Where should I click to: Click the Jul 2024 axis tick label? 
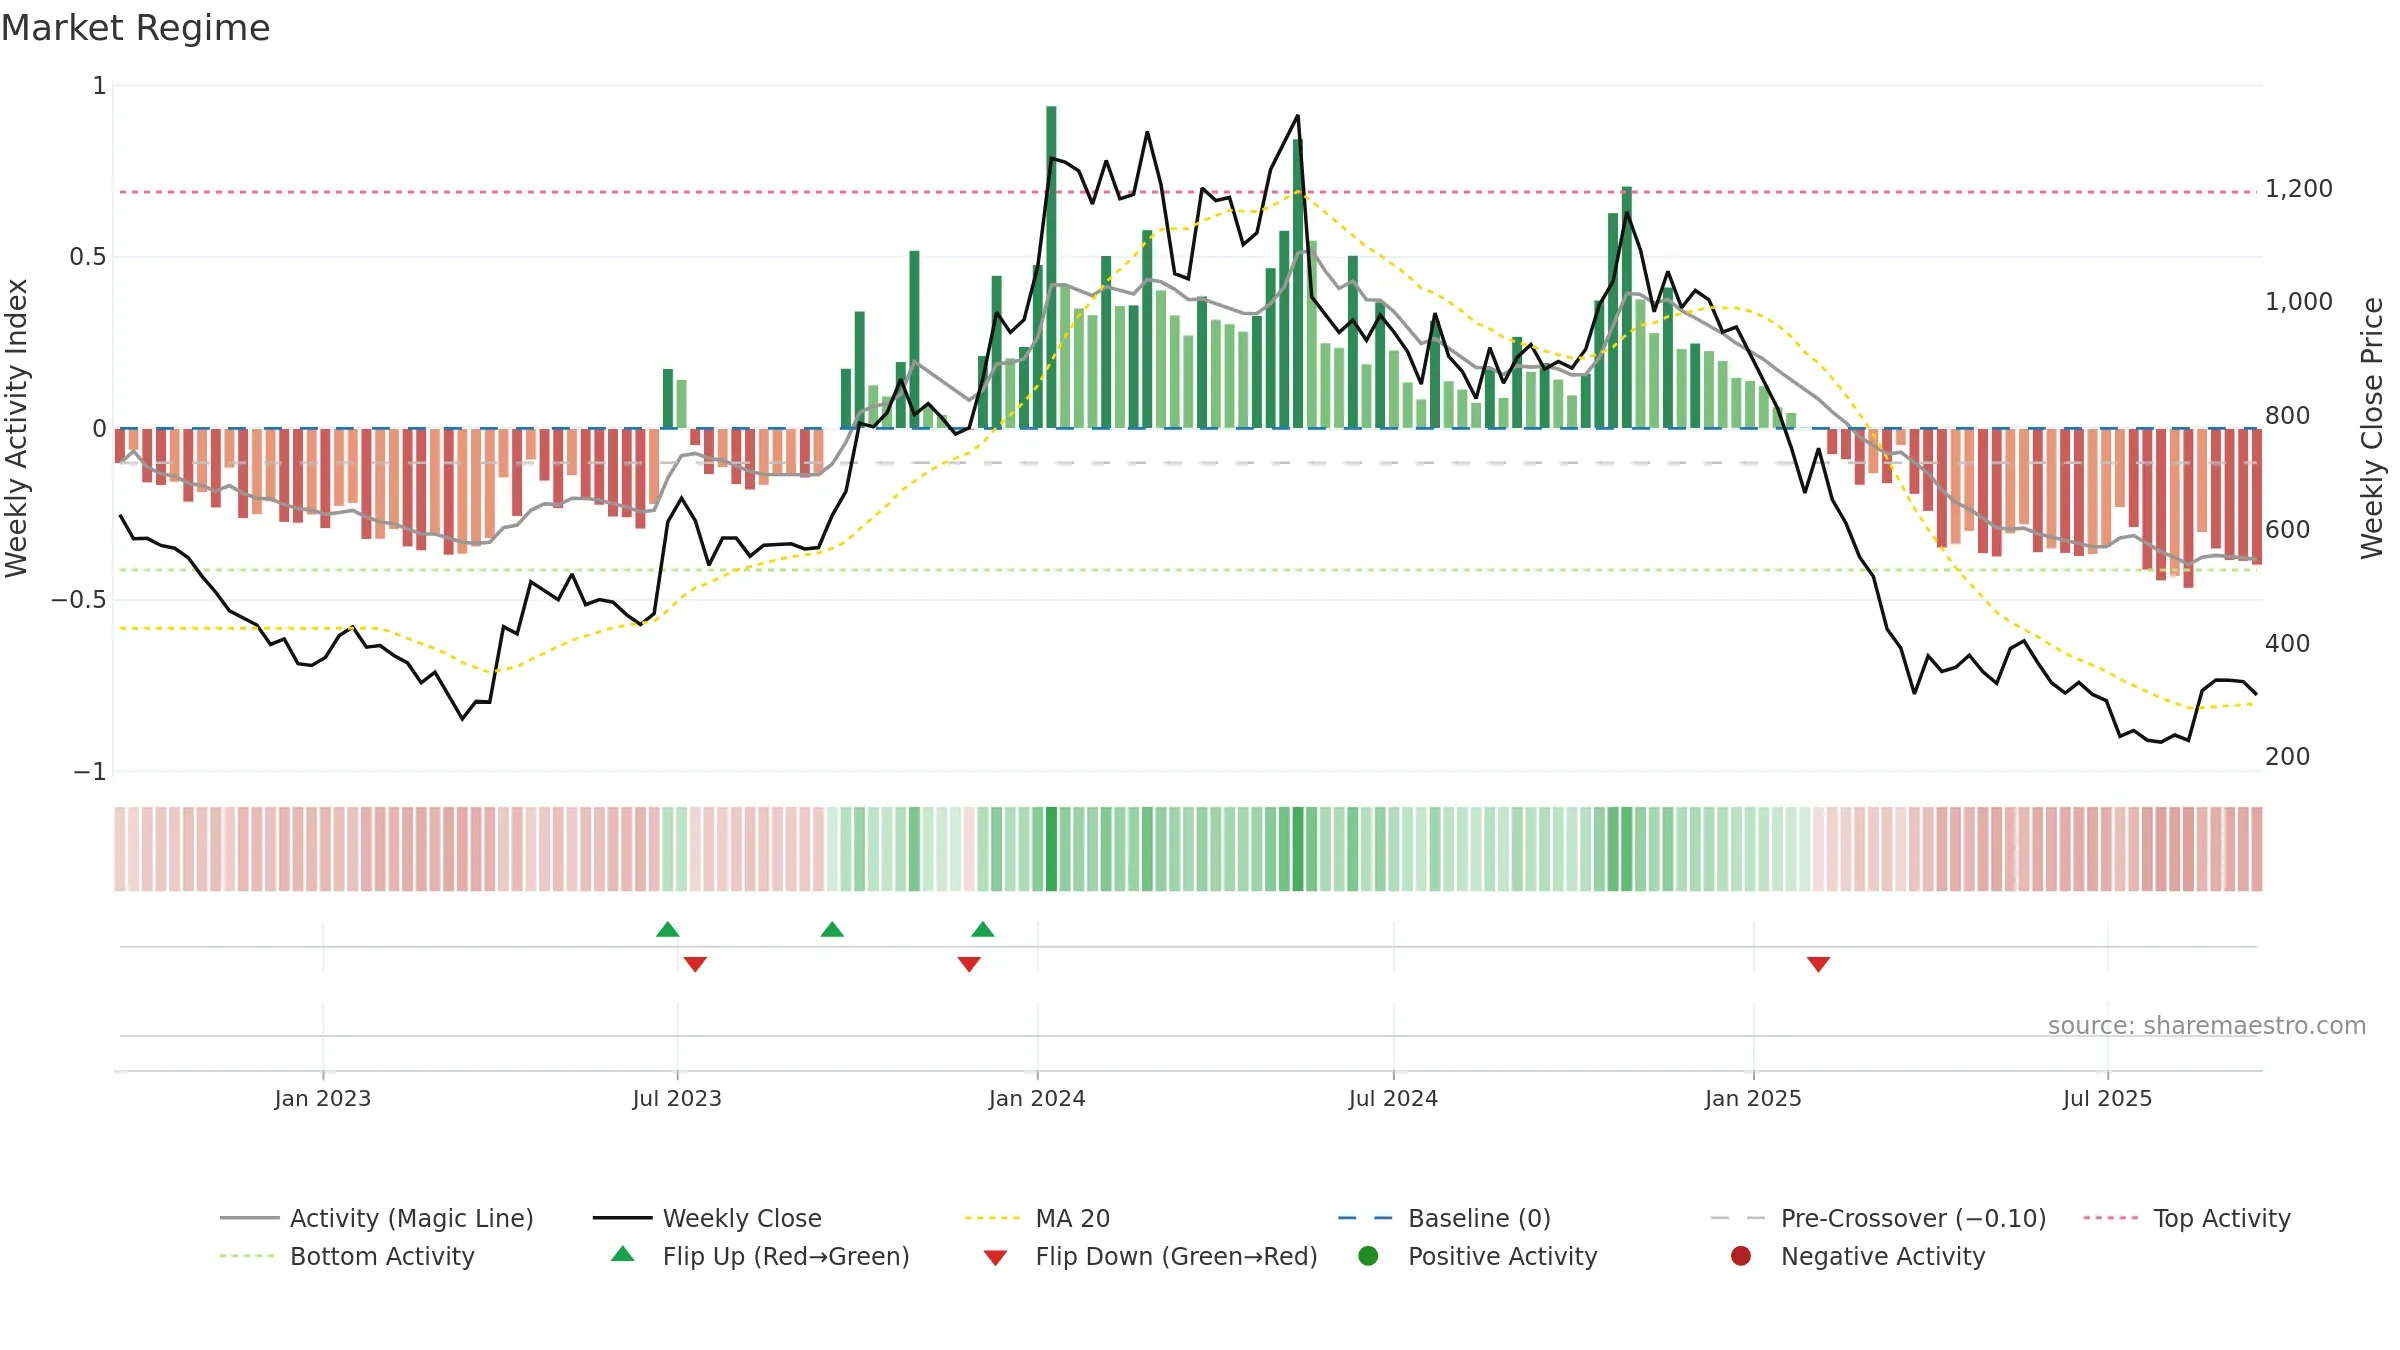[x=1393, y=1098]
